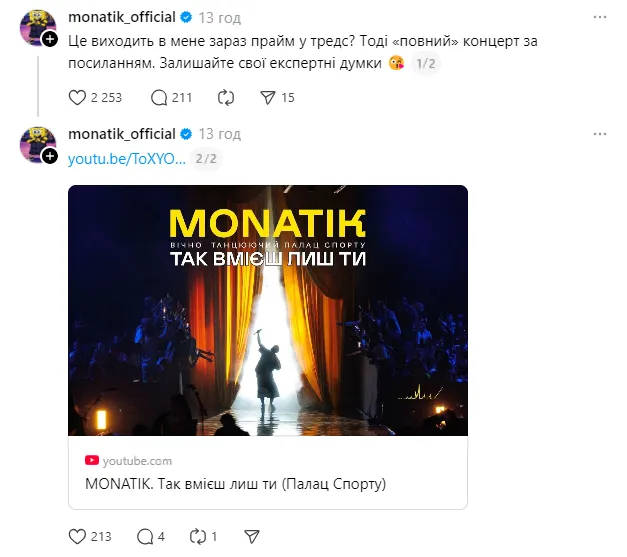Open the title 'MONATIK. Так вмієш лиш ти (Палац Спорту)'
The width and height of the screenshot is (627, 557).
coord(235,484)
